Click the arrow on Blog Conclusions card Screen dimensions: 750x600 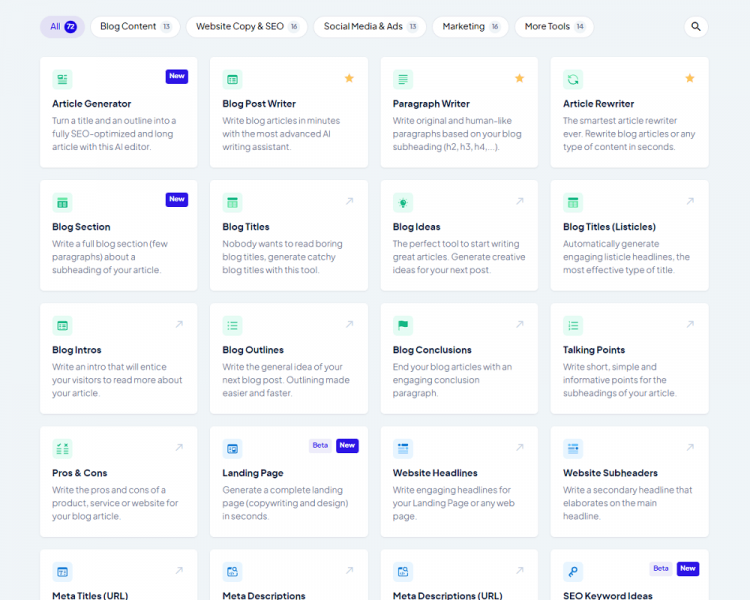click(x=520, y=324)
